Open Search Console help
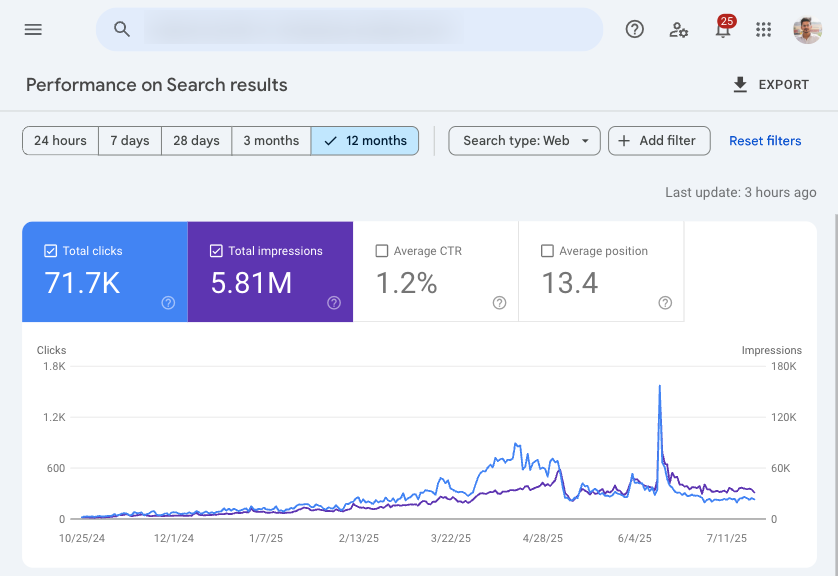The image size is (838, 576). pos(634,29)
